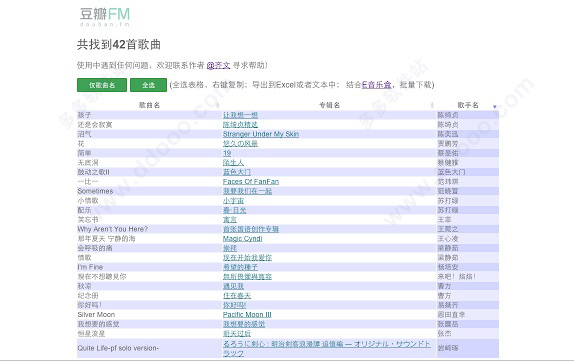Open album link 现在开始我爱你
Image resolution: width=574 pixels, height=361 pixels.
click(247, 258)
